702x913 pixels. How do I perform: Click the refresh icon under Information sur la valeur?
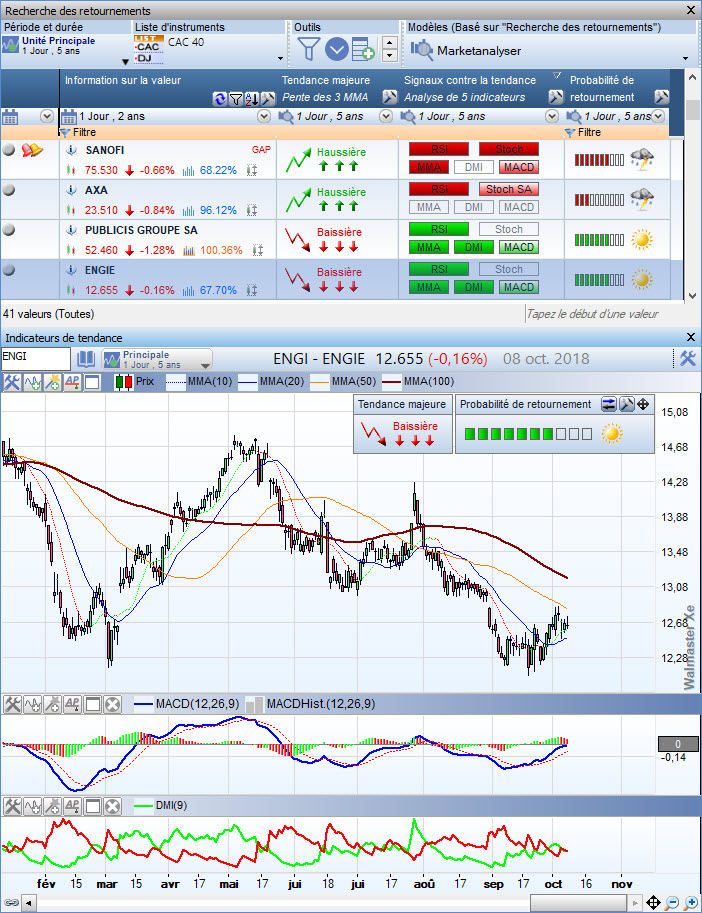click(x=219, y=99)
